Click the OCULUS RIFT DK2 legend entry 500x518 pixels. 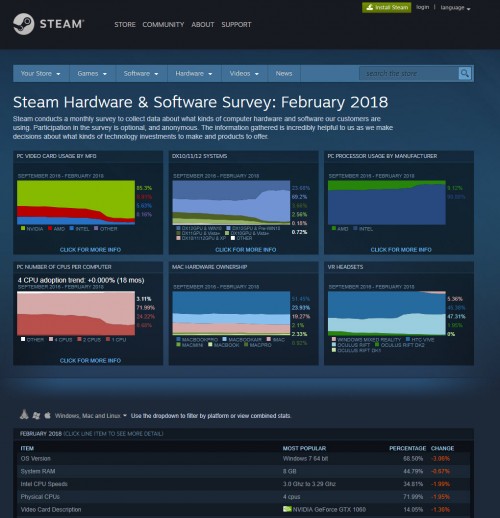400,345
